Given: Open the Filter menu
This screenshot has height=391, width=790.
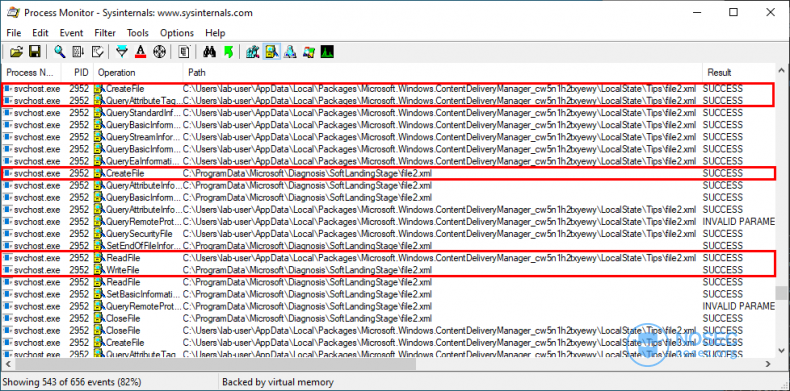Looking at the screenshot, I should click(x=105, y=33).
